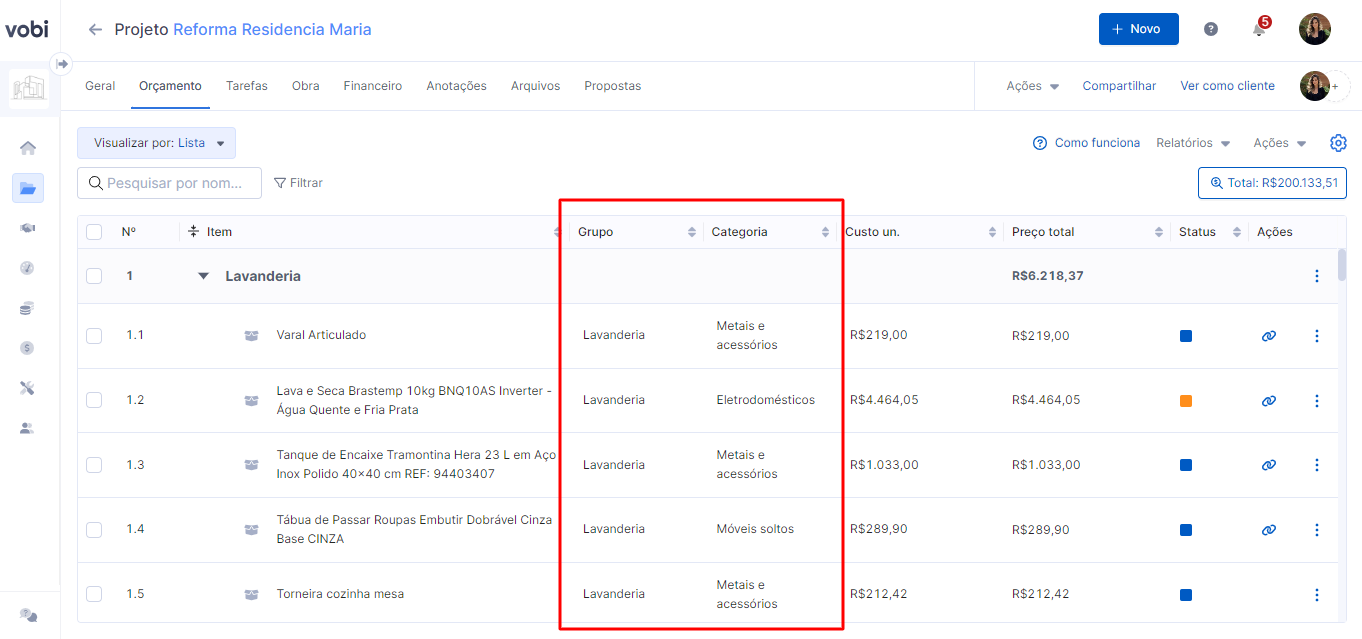Open the chat bubbles icon at sidebar bottom
Image resolution: width=1362 pixels, height=639 pixels.
(x=29, y=615)
